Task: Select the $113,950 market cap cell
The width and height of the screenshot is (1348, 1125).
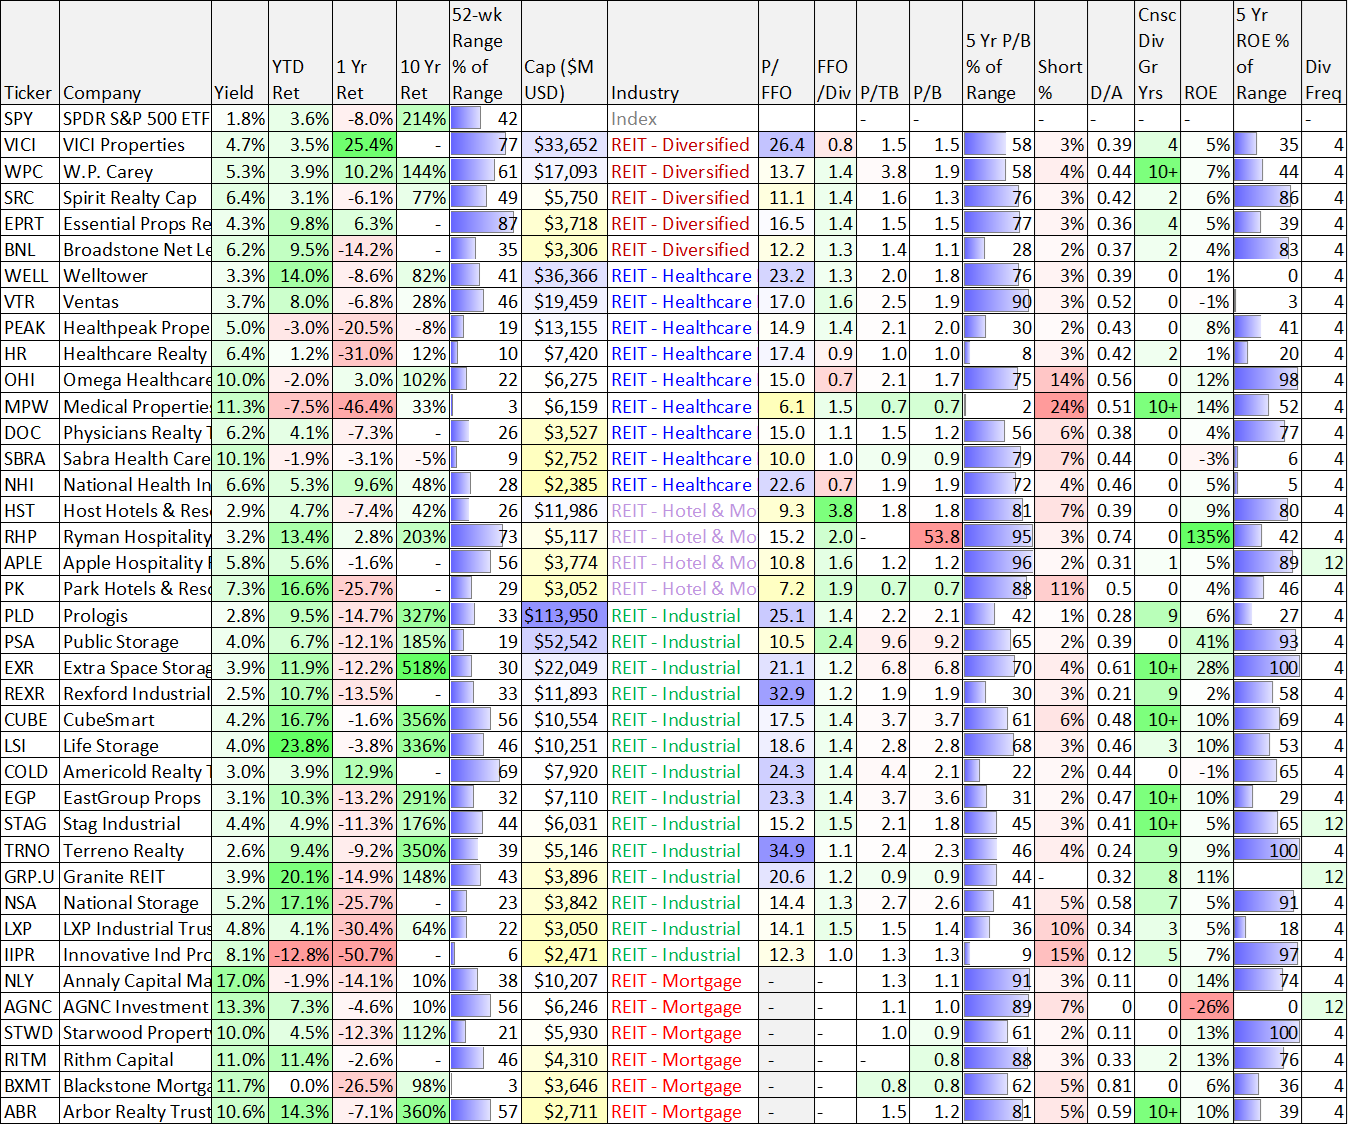Action: [x=564, y=615]
